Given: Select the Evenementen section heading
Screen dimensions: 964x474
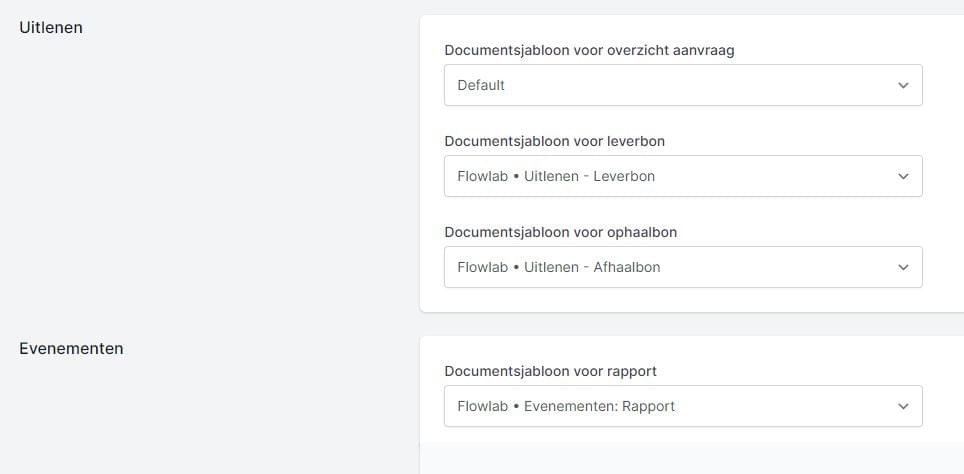Looking at the screenshot, I should (71, 349).
